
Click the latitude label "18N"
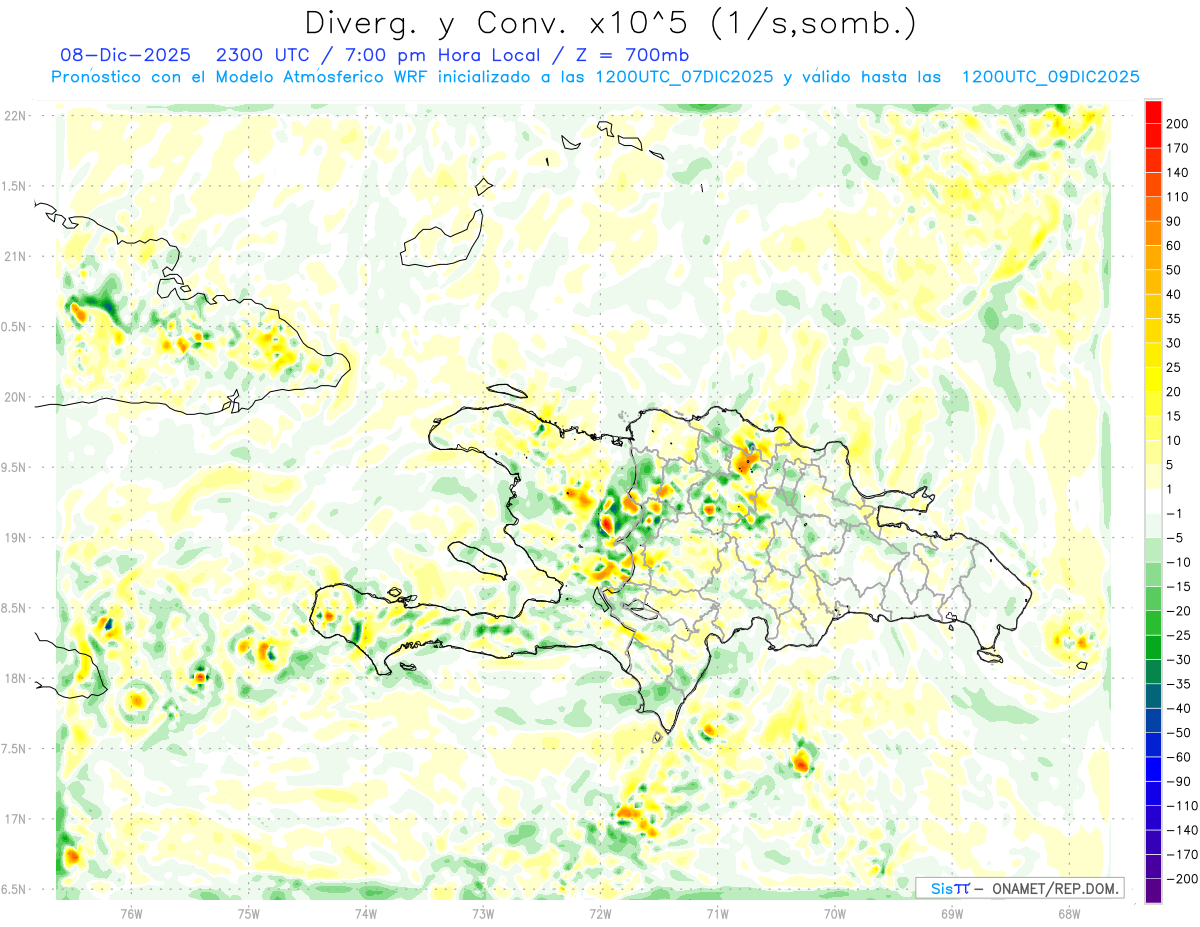coord(15,679)
